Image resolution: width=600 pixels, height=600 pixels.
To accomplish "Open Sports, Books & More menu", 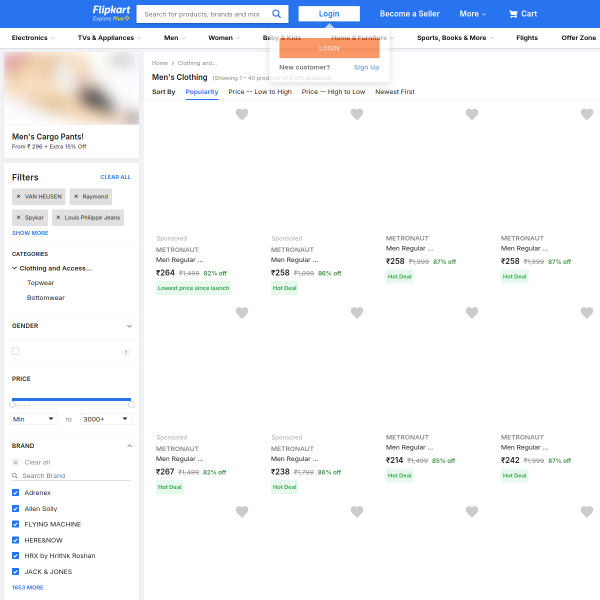I will coord(455,38).
